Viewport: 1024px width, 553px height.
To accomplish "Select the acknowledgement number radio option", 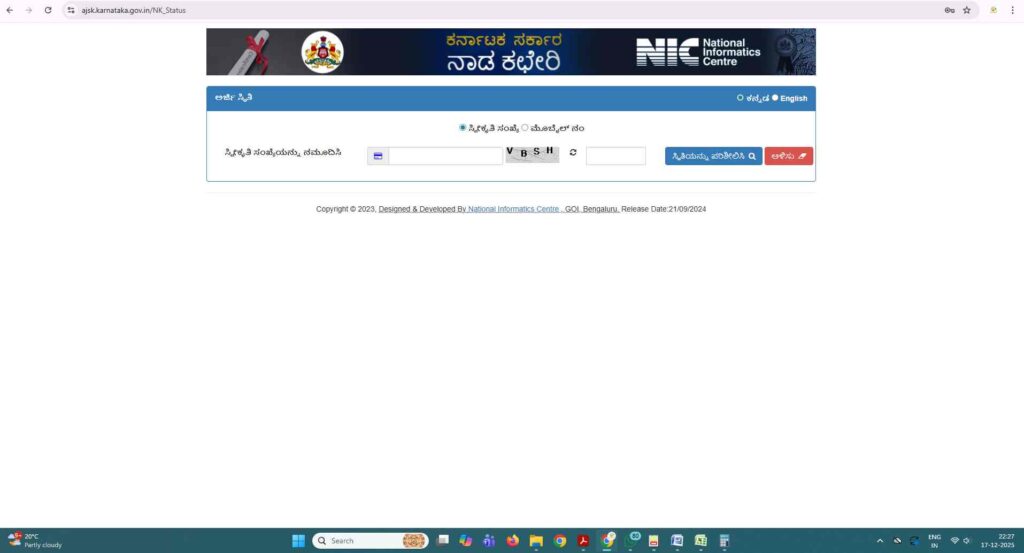I will [x=462, y=128].
